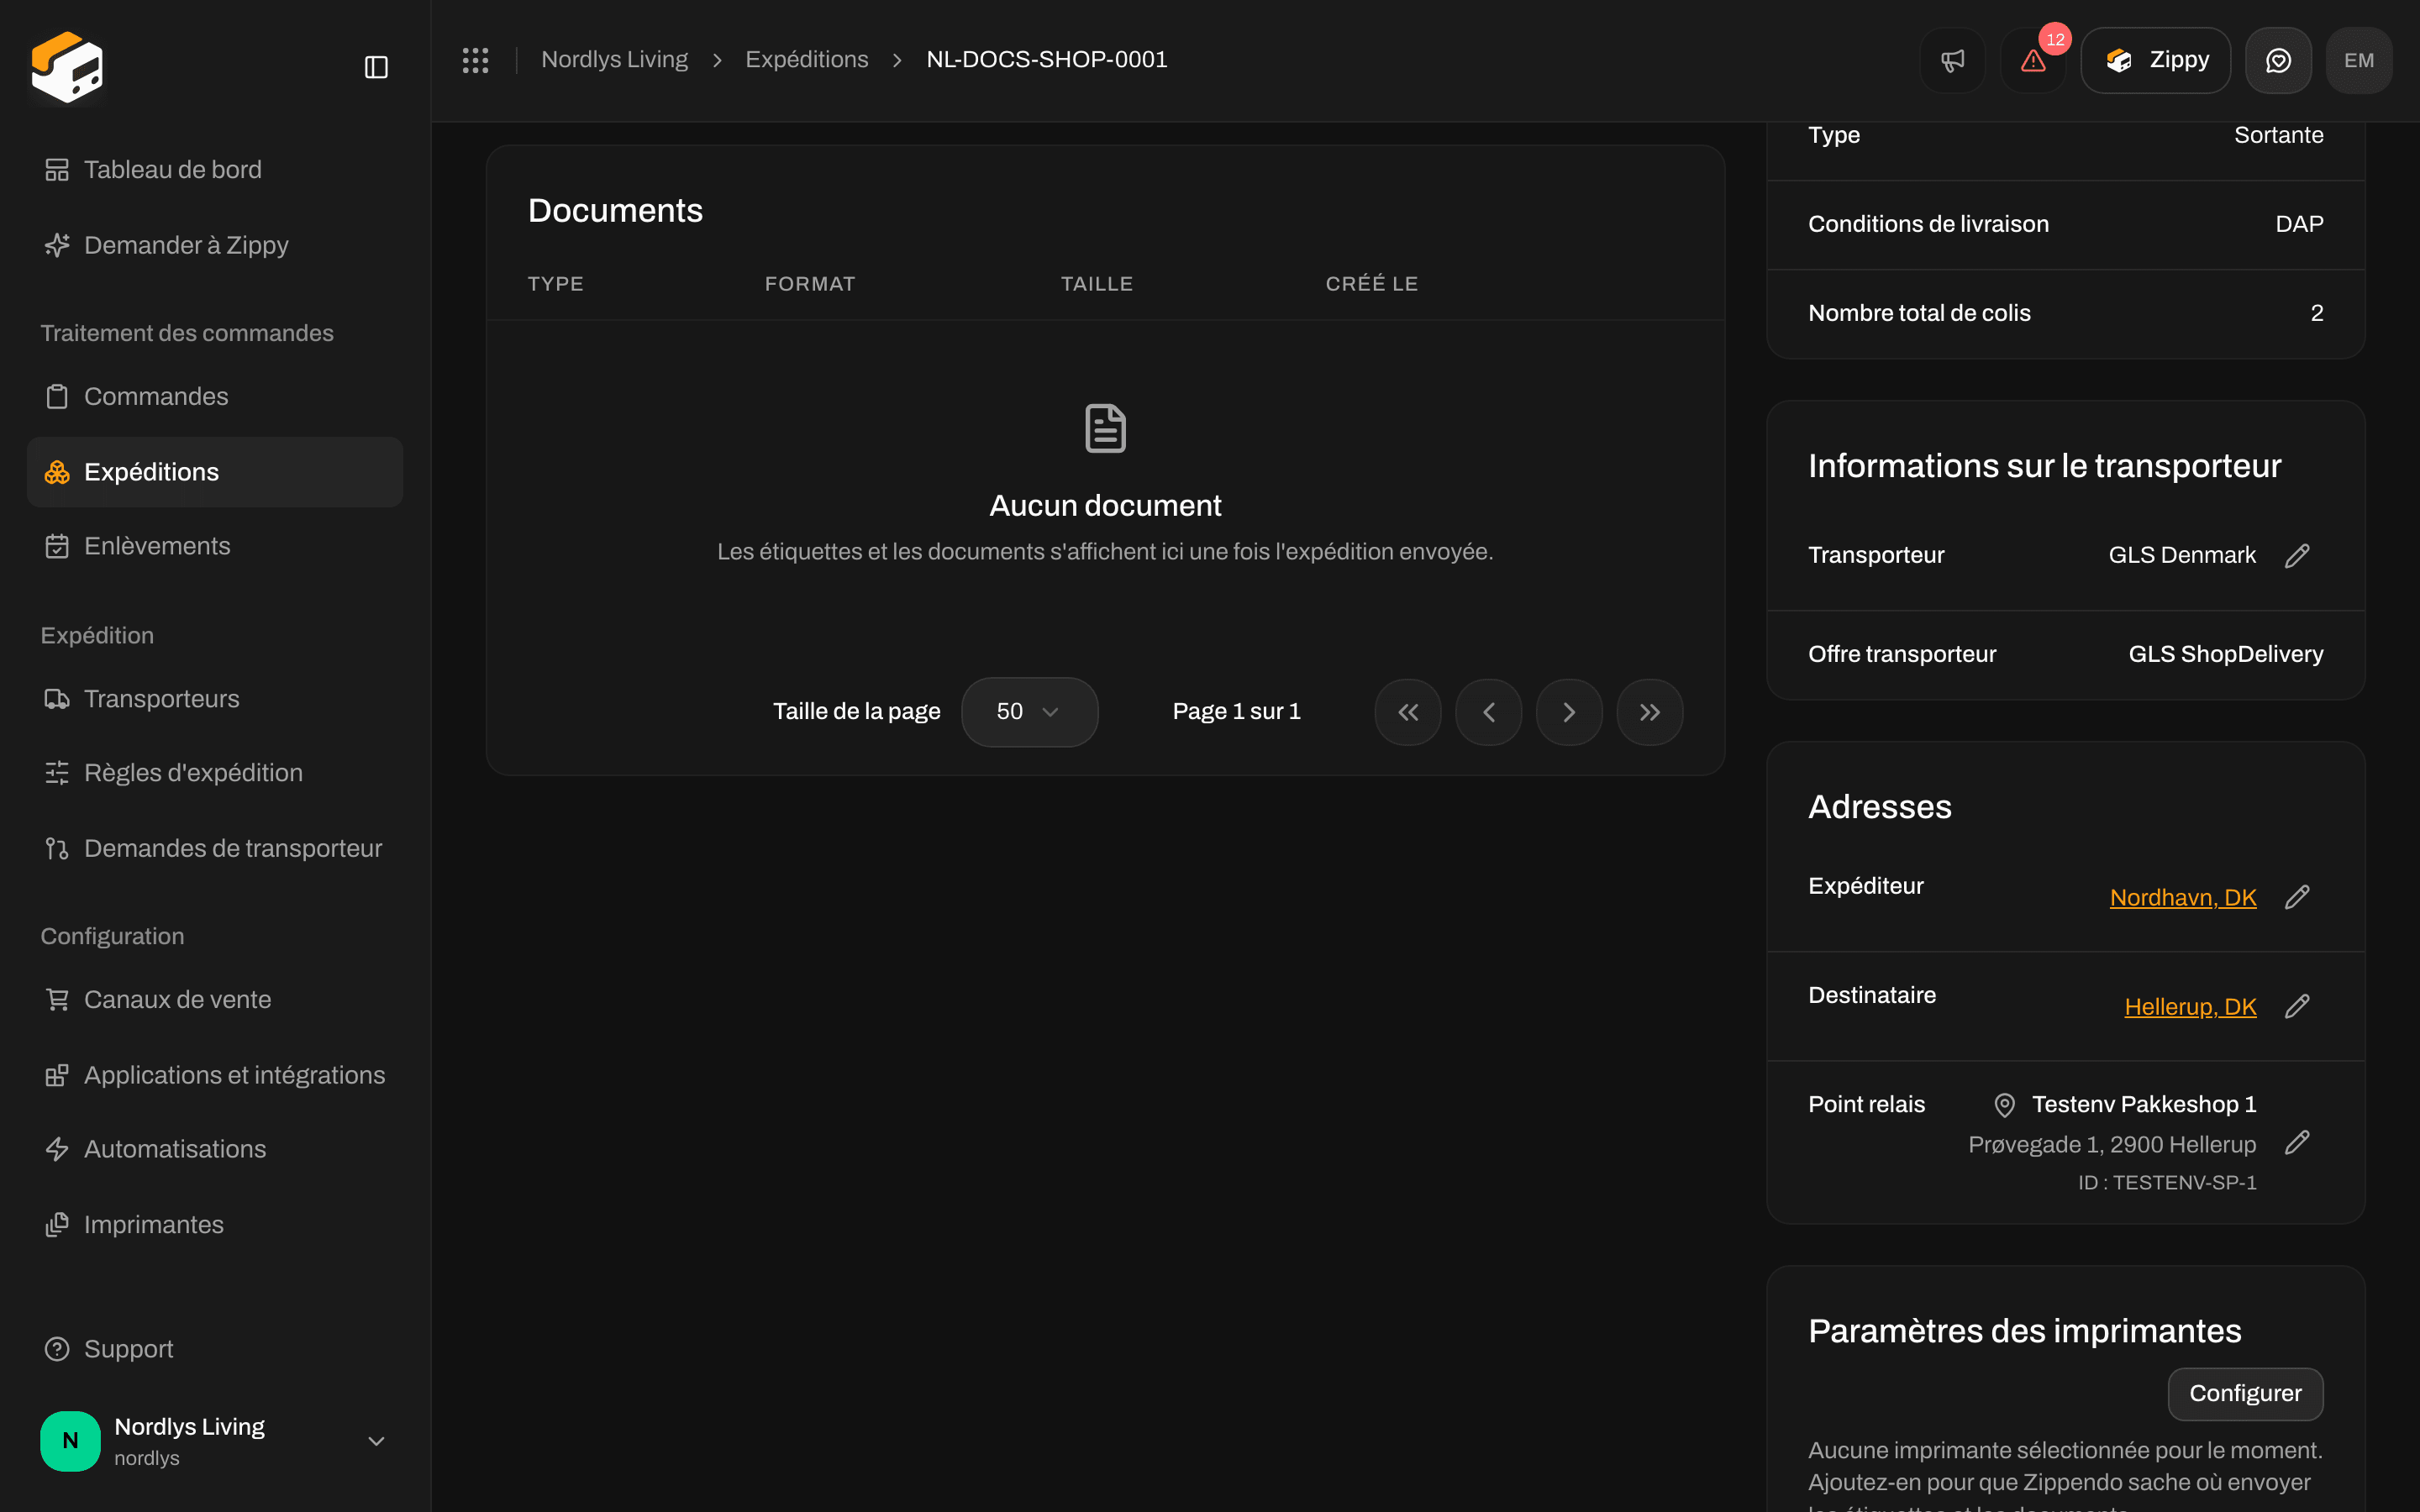Open the apps grid menu
Screen dimensions: 2420x1512
[x=475, y=60]
